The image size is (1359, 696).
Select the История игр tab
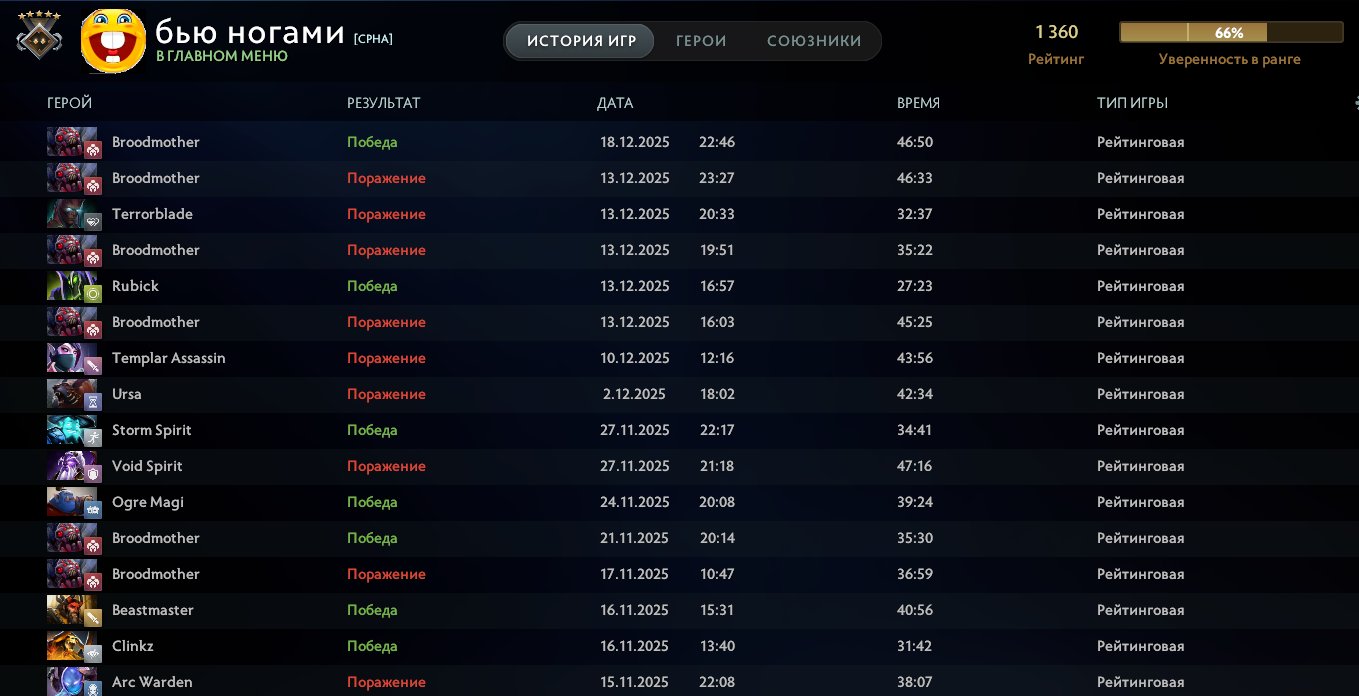click(579, 41)
